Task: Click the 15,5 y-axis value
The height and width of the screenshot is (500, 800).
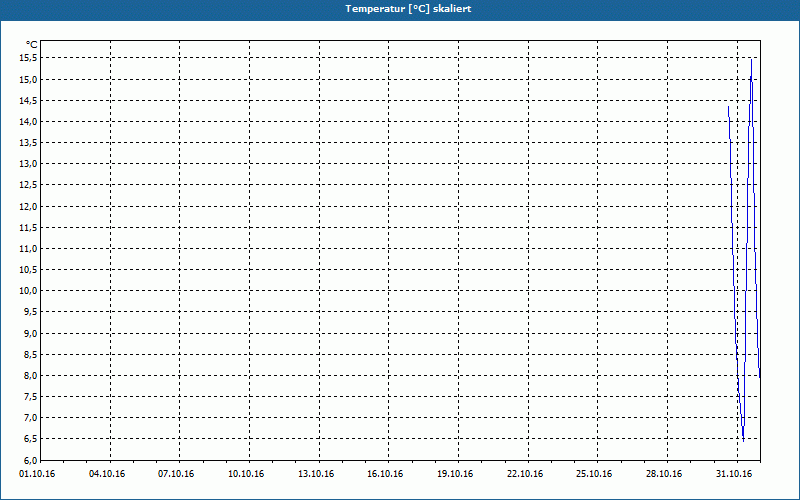Action: 29,58
